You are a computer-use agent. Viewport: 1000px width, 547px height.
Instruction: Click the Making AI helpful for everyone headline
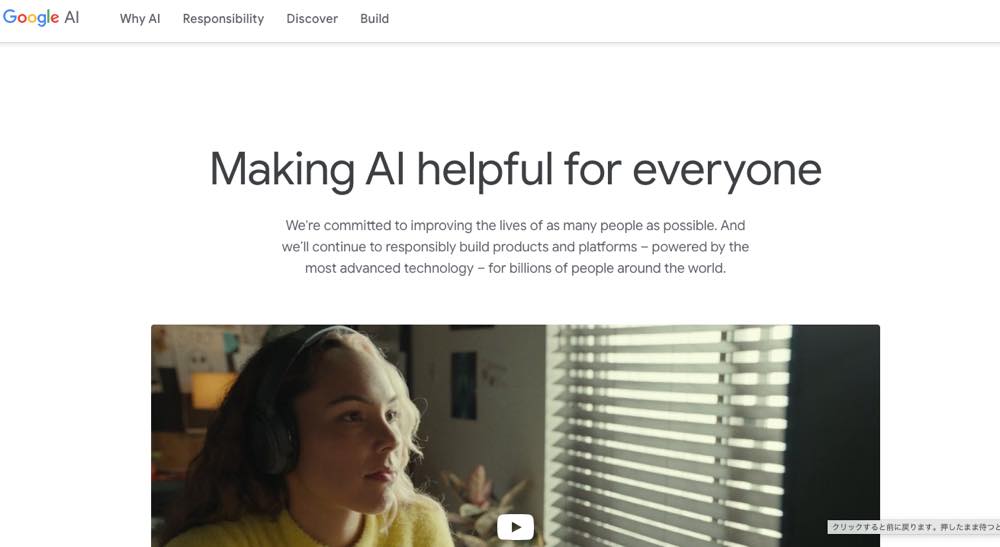click(515, 170)
